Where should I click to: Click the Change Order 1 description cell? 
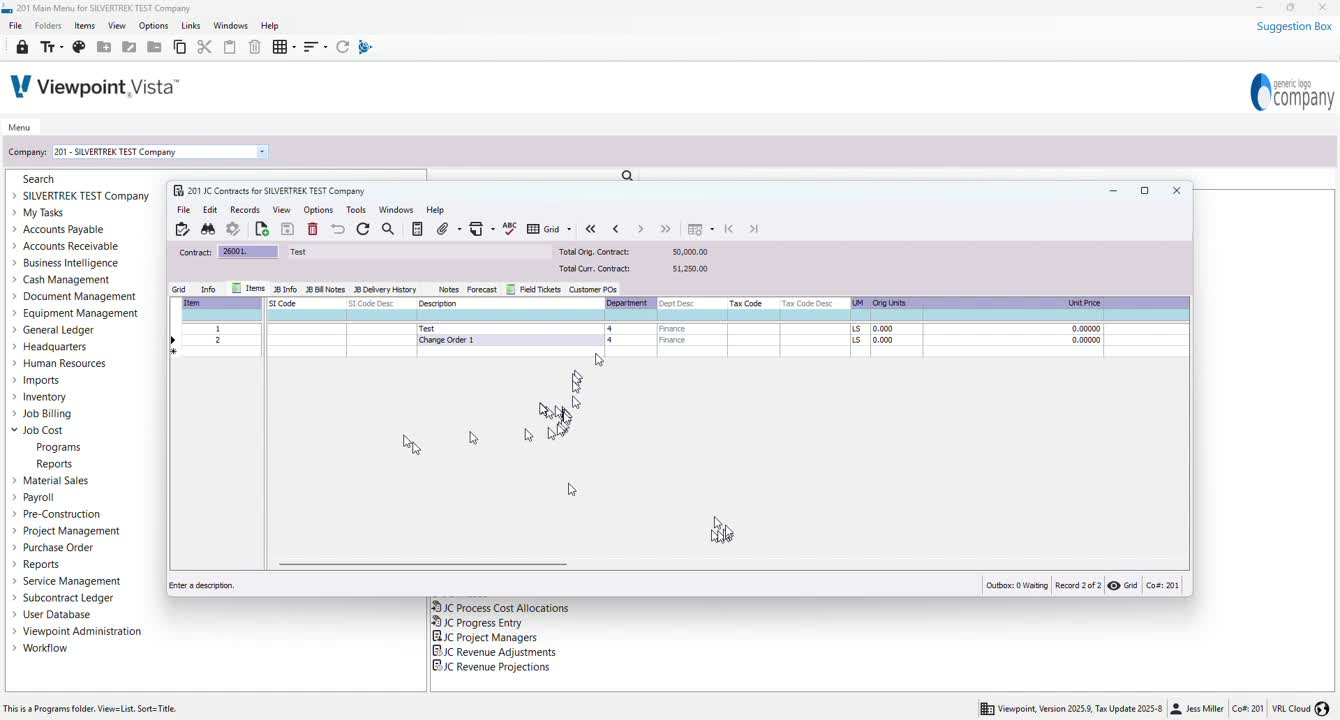tap(510, 340)
